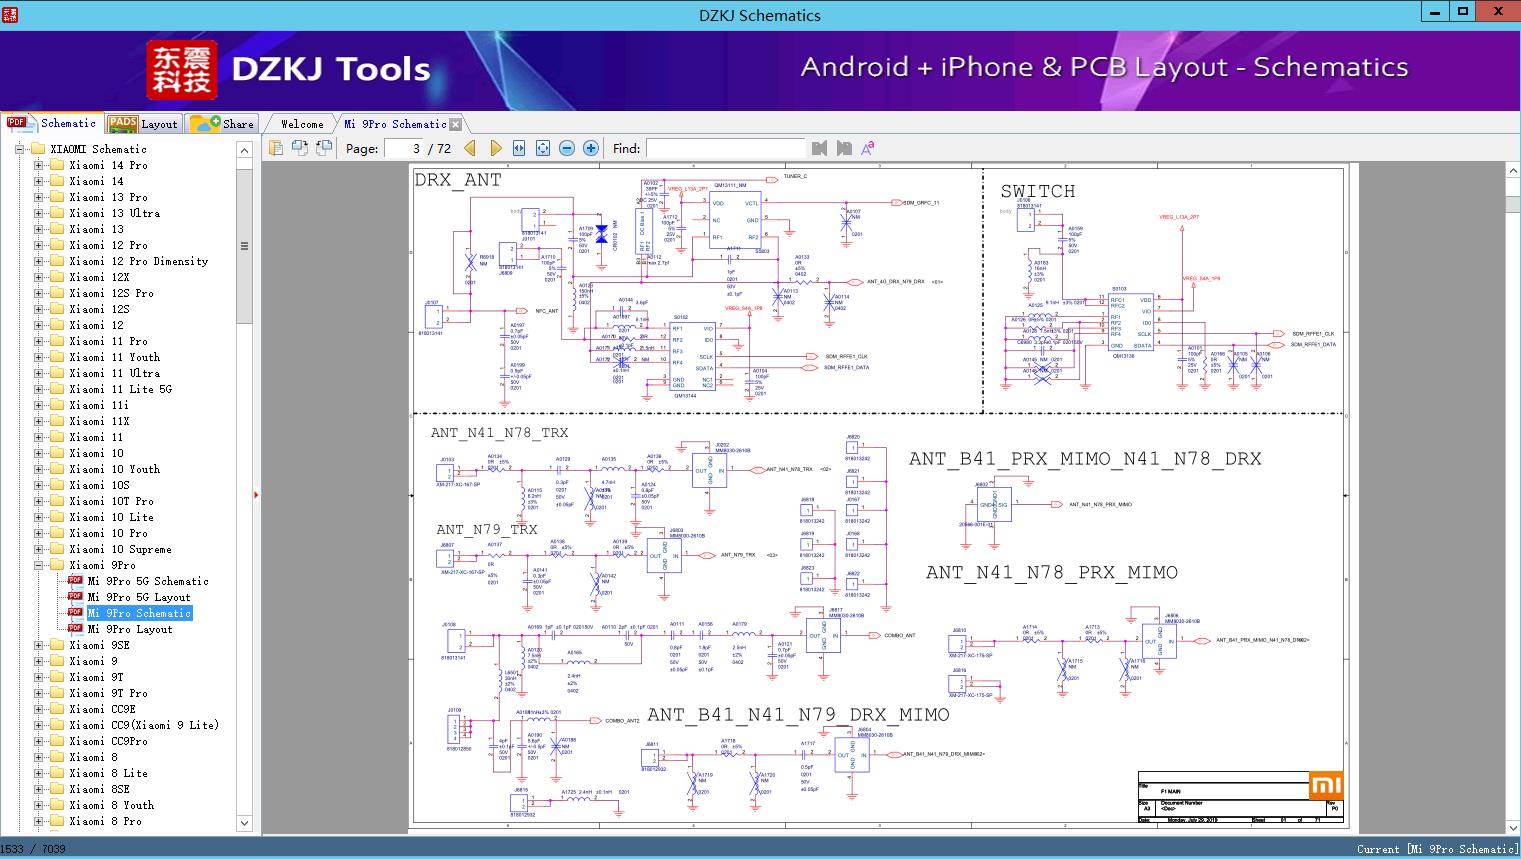Click the fit width icon
This screenshot has width=1521, height=859.
tap(519, 148)
